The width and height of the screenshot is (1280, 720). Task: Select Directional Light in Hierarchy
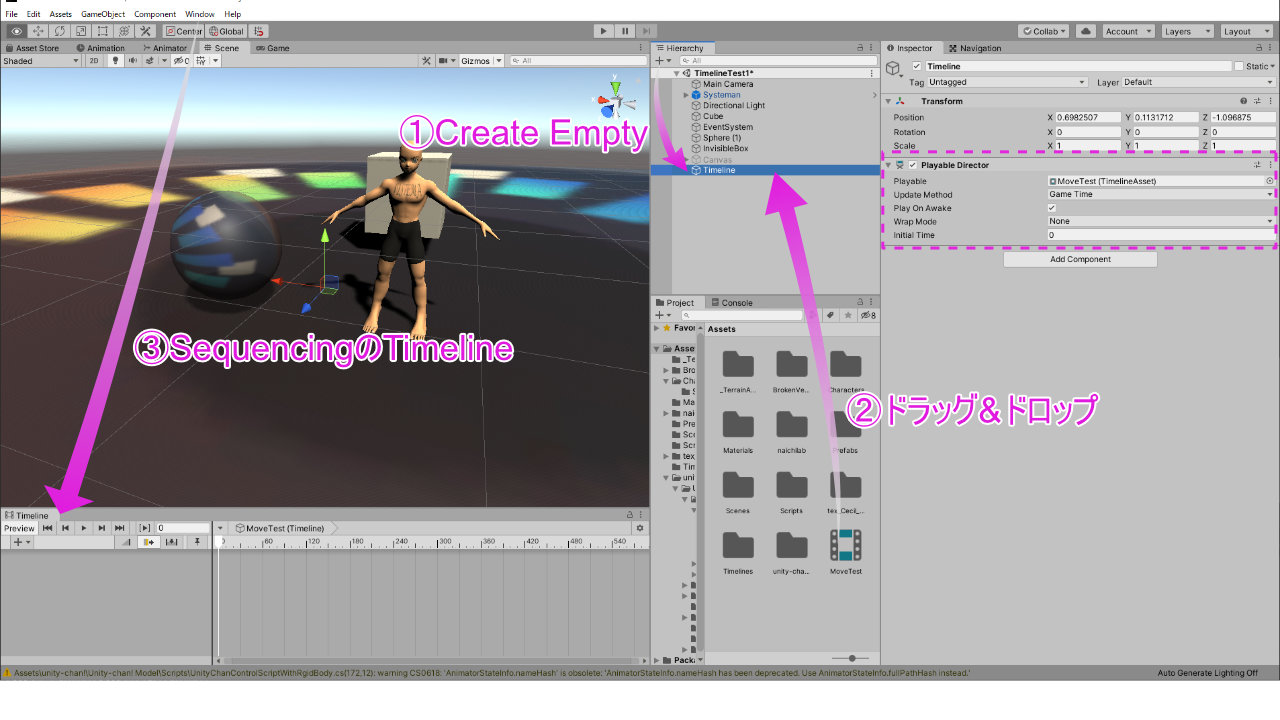tap(734, 105)
